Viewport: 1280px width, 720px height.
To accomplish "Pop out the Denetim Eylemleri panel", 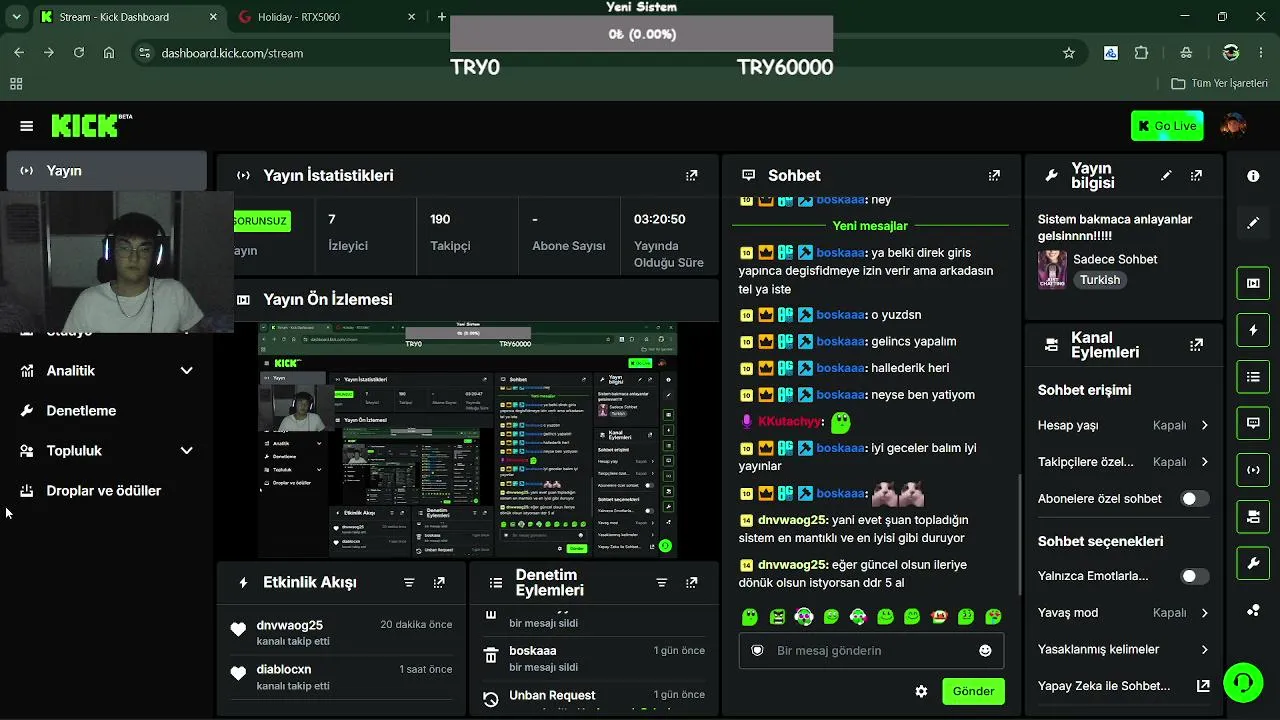I will click(691, 582).
